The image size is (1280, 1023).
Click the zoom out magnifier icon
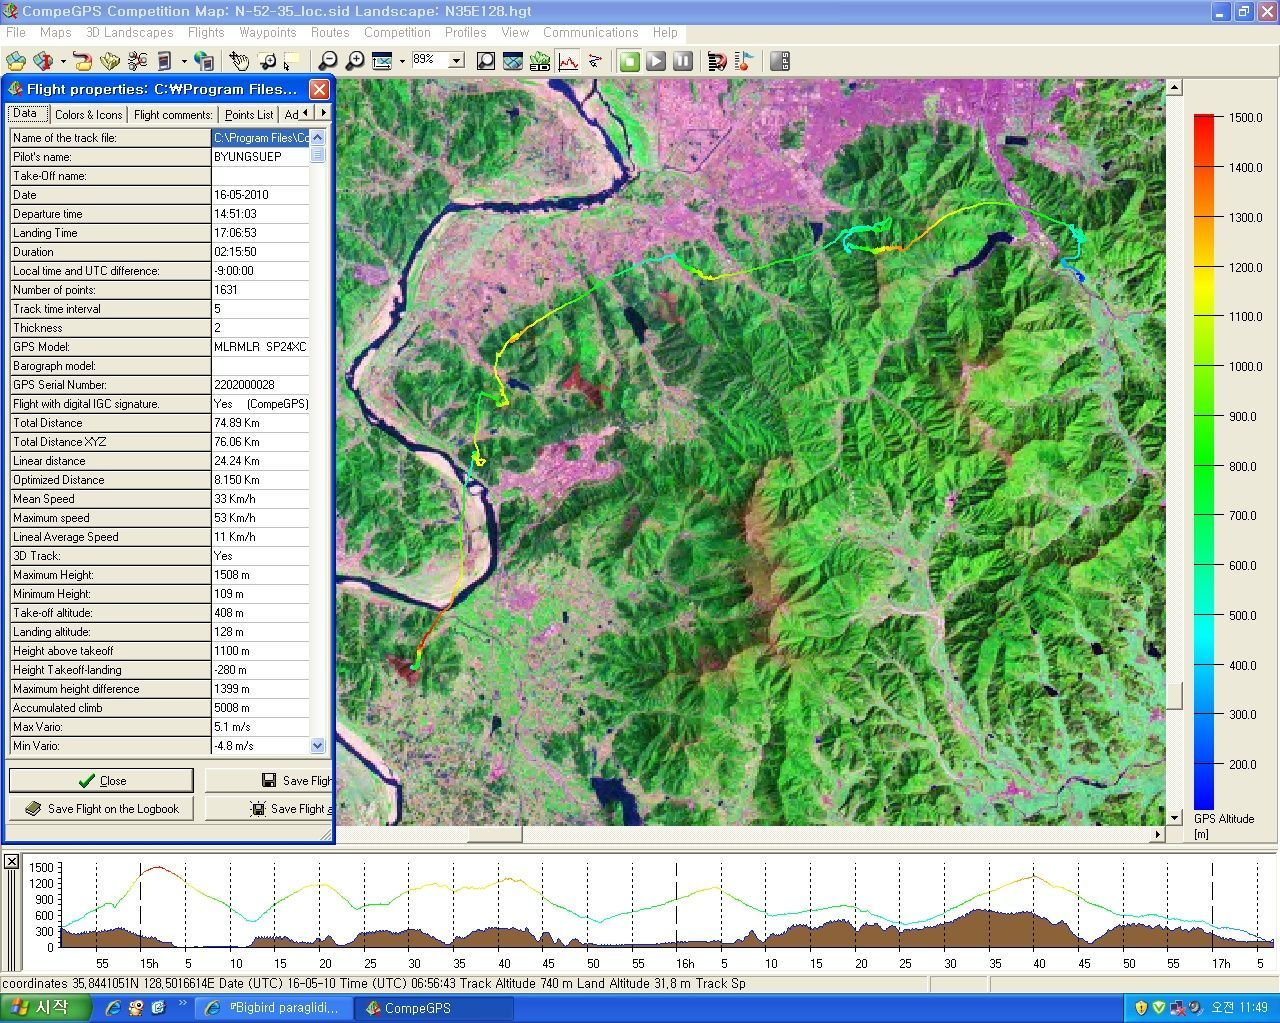tap(327, 61)
